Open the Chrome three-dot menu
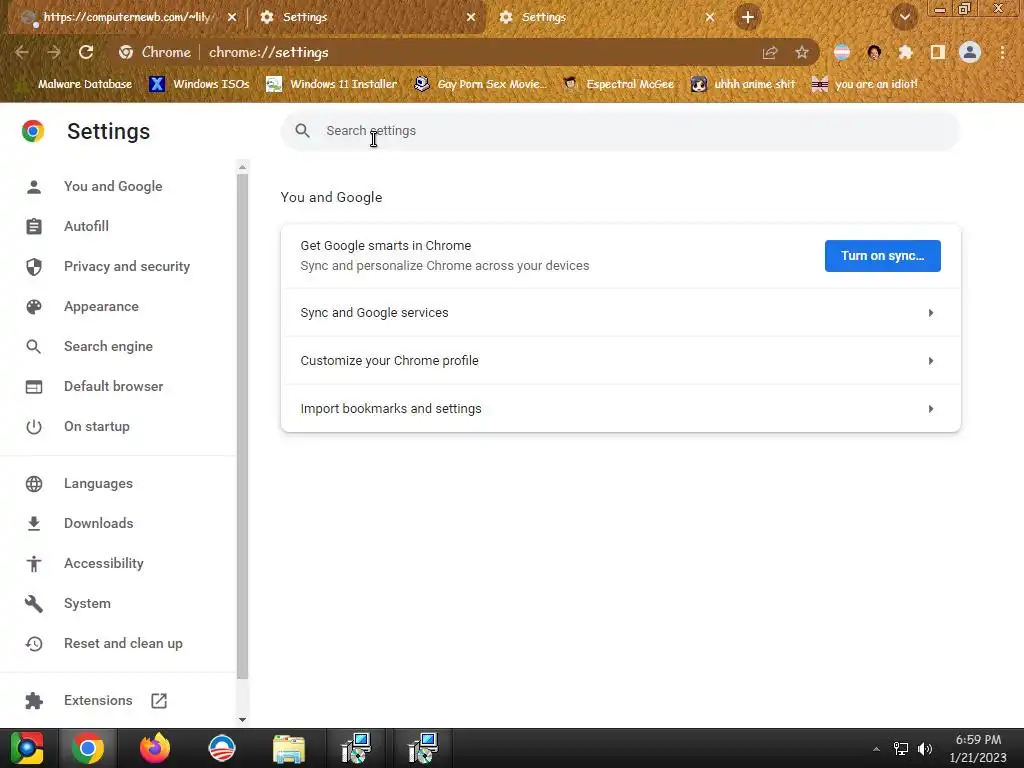This screenshot has height=768, width=1024. click(1002, 52)
